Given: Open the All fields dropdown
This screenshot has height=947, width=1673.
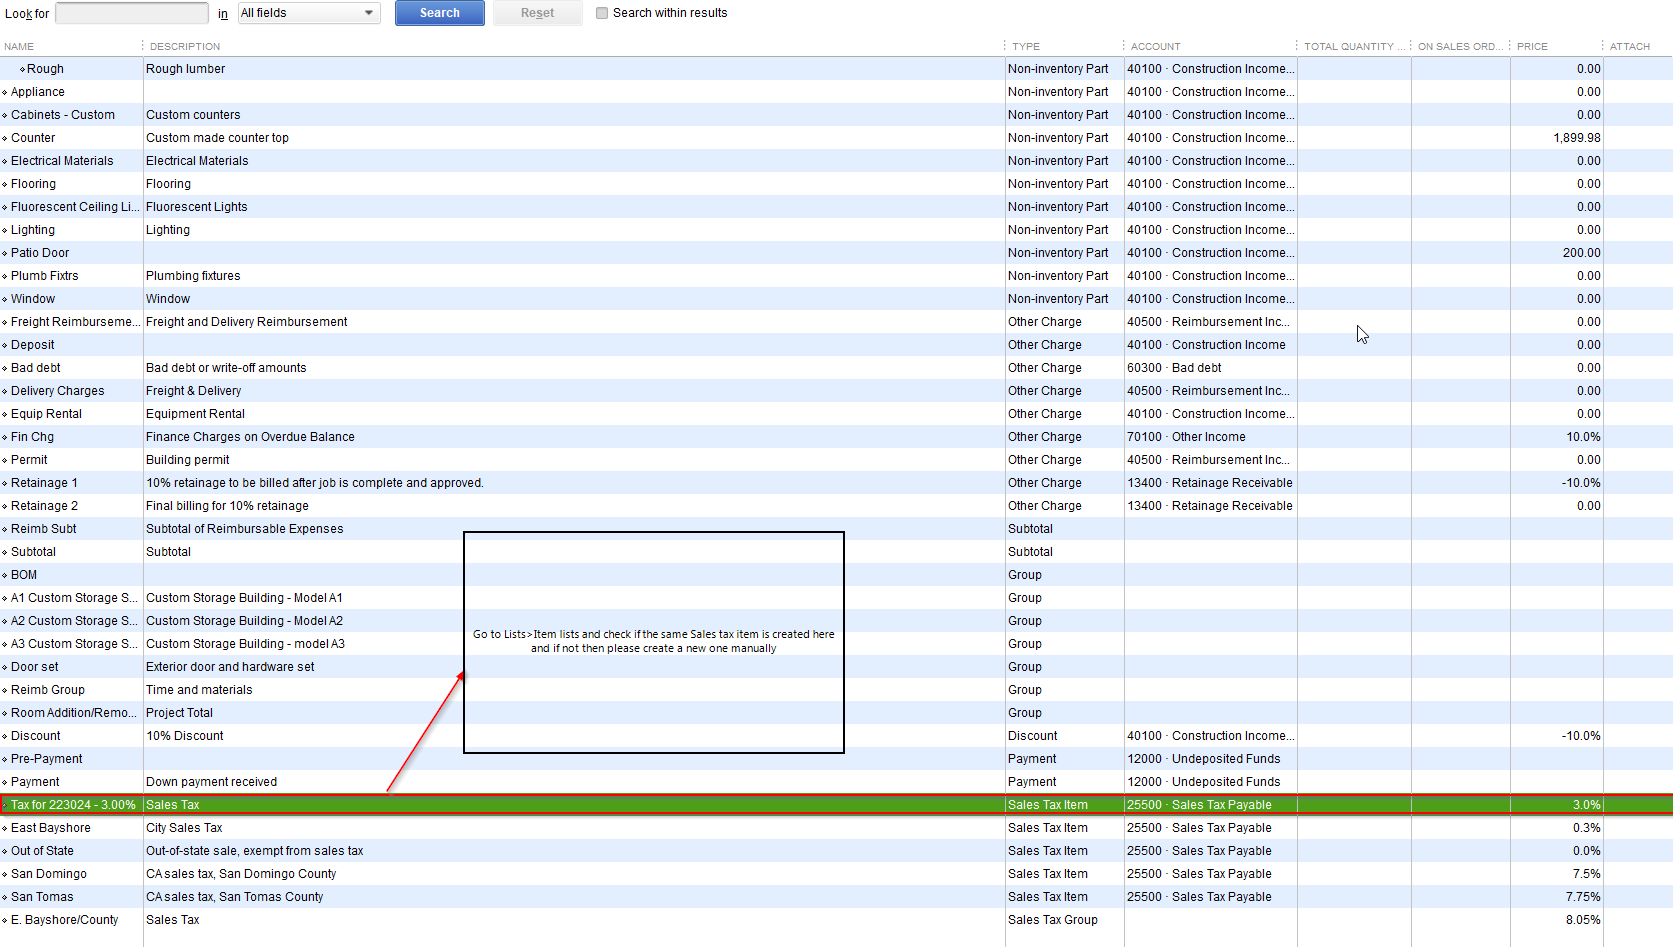Looking at the screenshot, I should pos(309,13).
